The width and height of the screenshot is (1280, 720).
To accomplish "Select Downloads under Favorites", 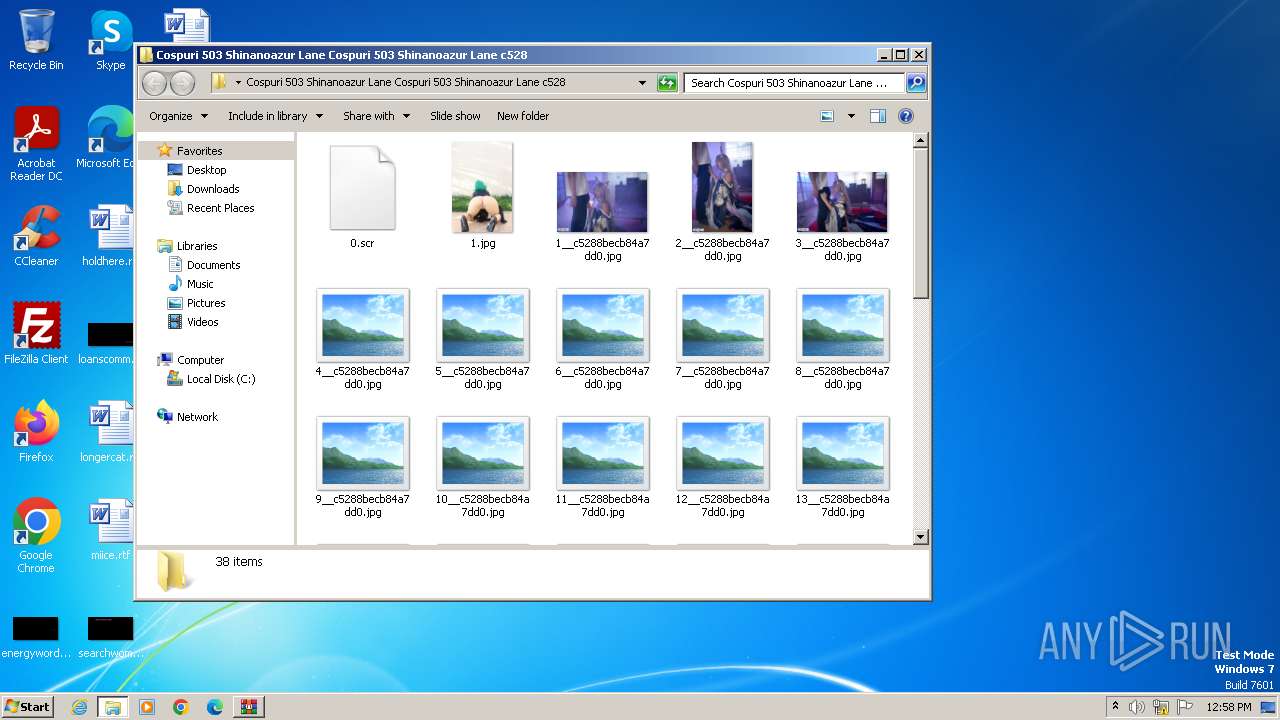I will 212,189.
